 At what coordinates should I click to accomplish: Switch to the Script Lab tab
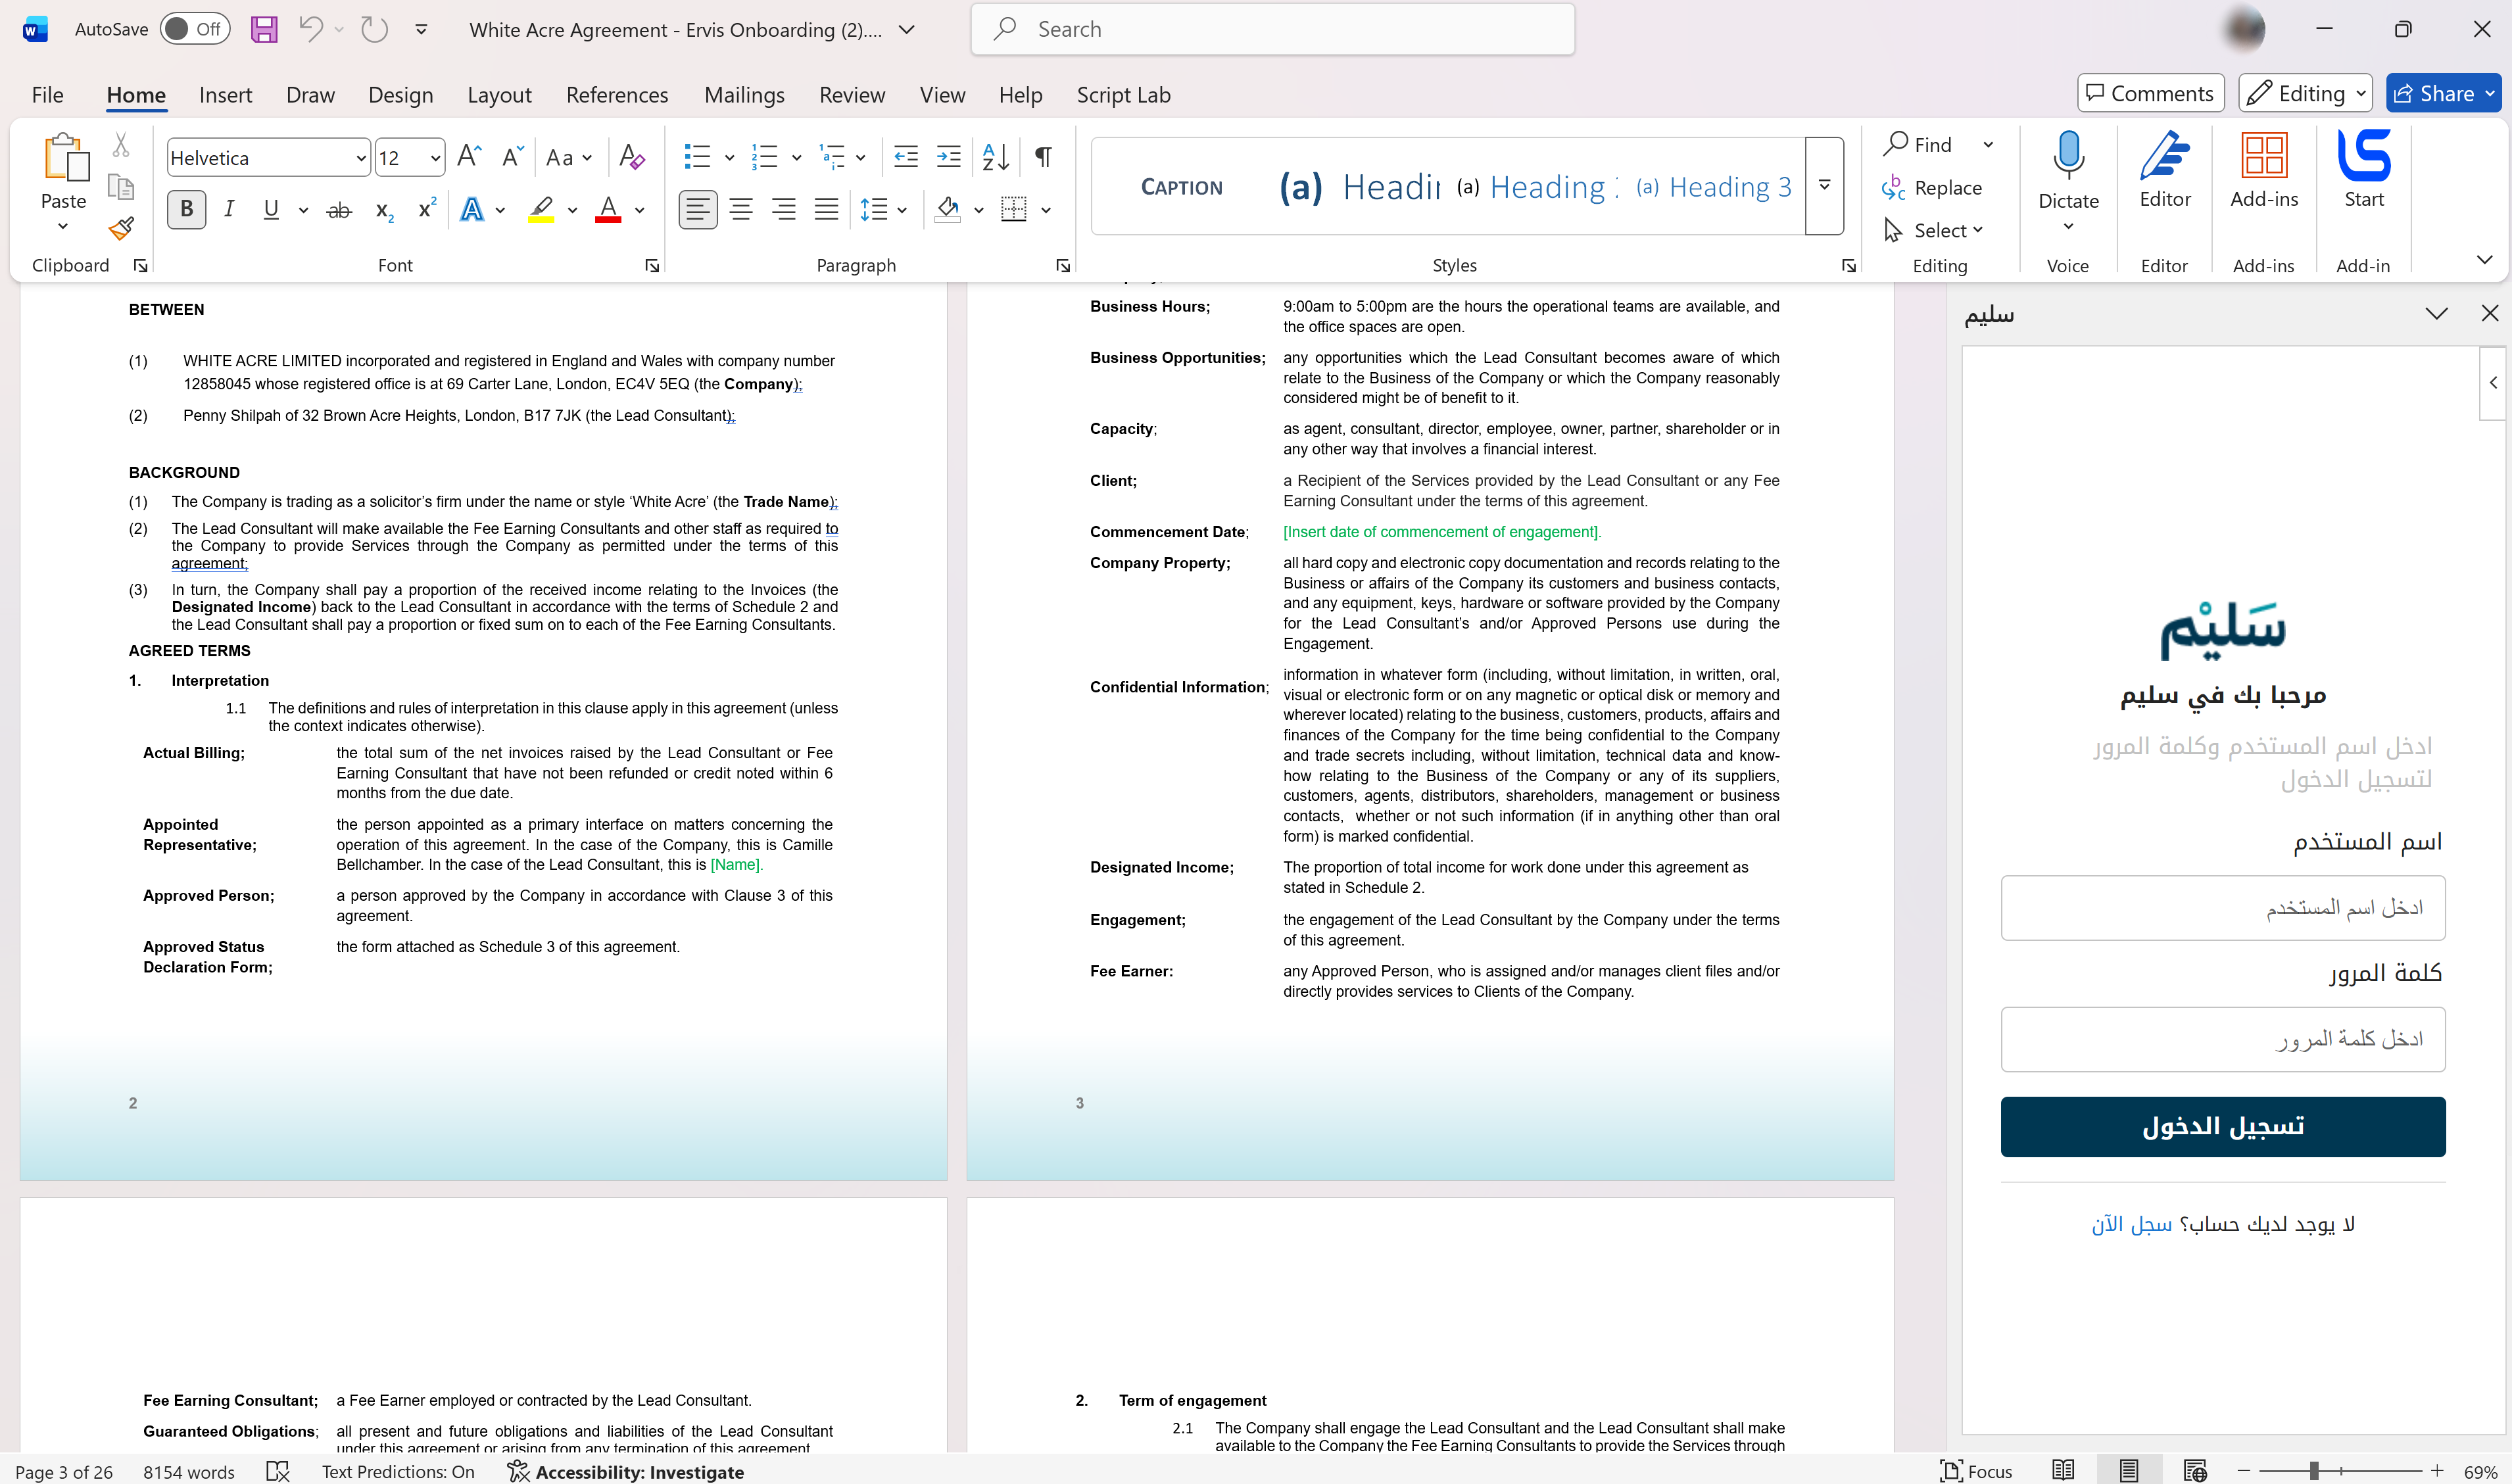point(1123,94)
